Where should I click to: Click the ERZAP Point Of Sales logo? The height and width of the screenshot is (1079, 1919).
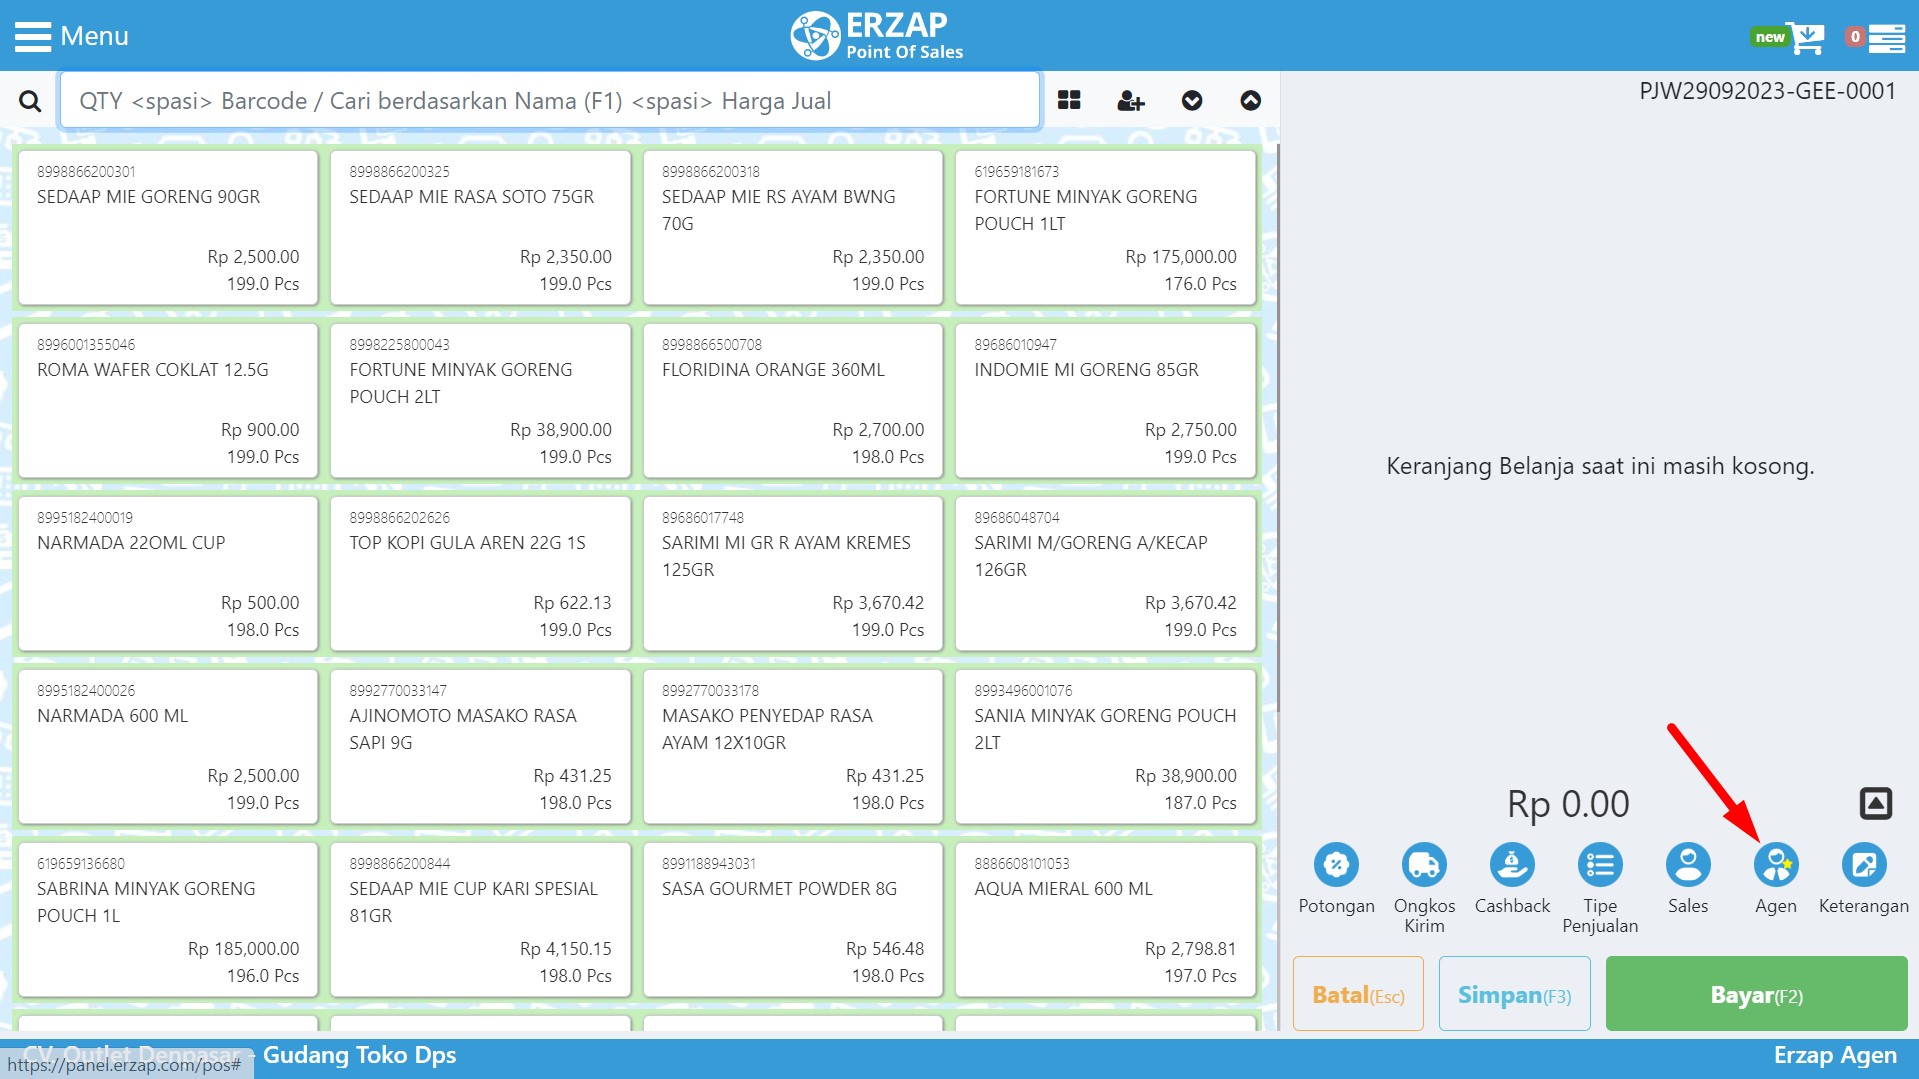pyautogui.click(x=877, y=36)
